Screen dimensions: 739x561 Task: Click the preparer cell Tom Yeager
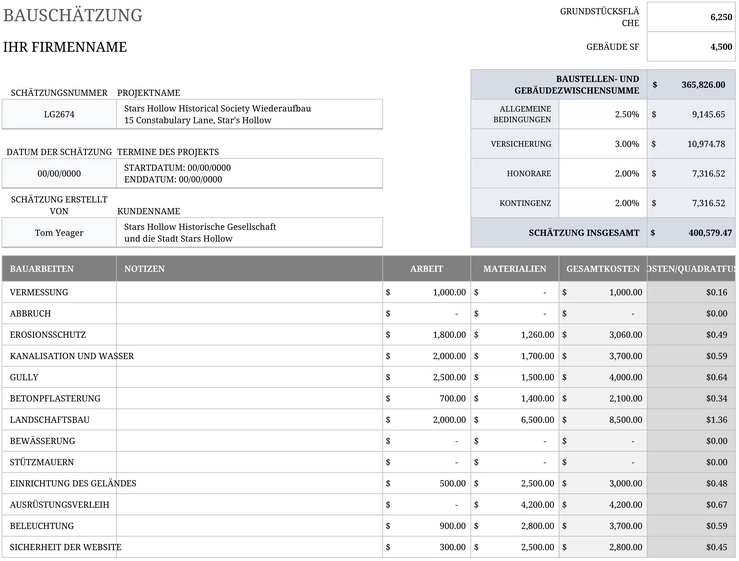[59, 233]
